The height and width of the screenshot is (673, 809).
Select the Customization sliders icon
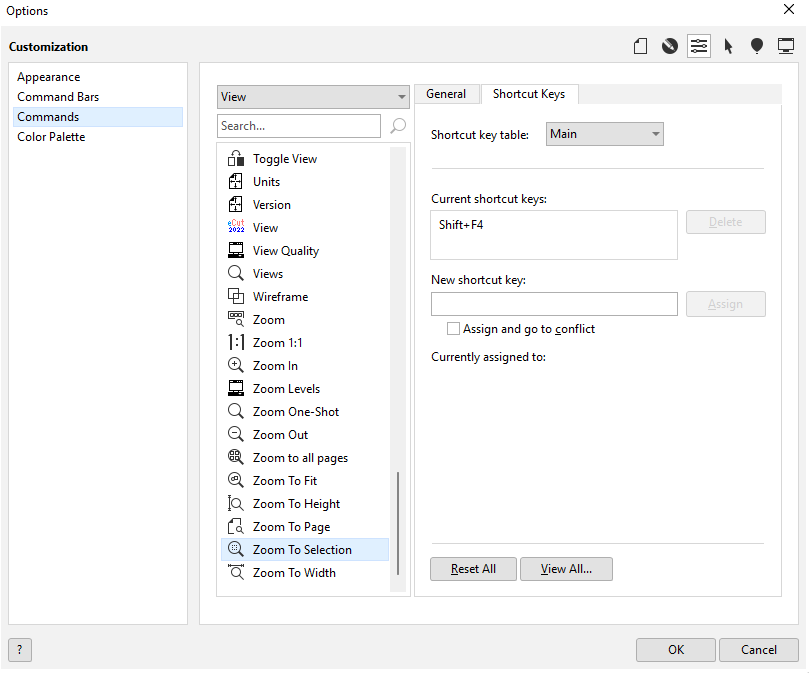click(x=699, y=46)
